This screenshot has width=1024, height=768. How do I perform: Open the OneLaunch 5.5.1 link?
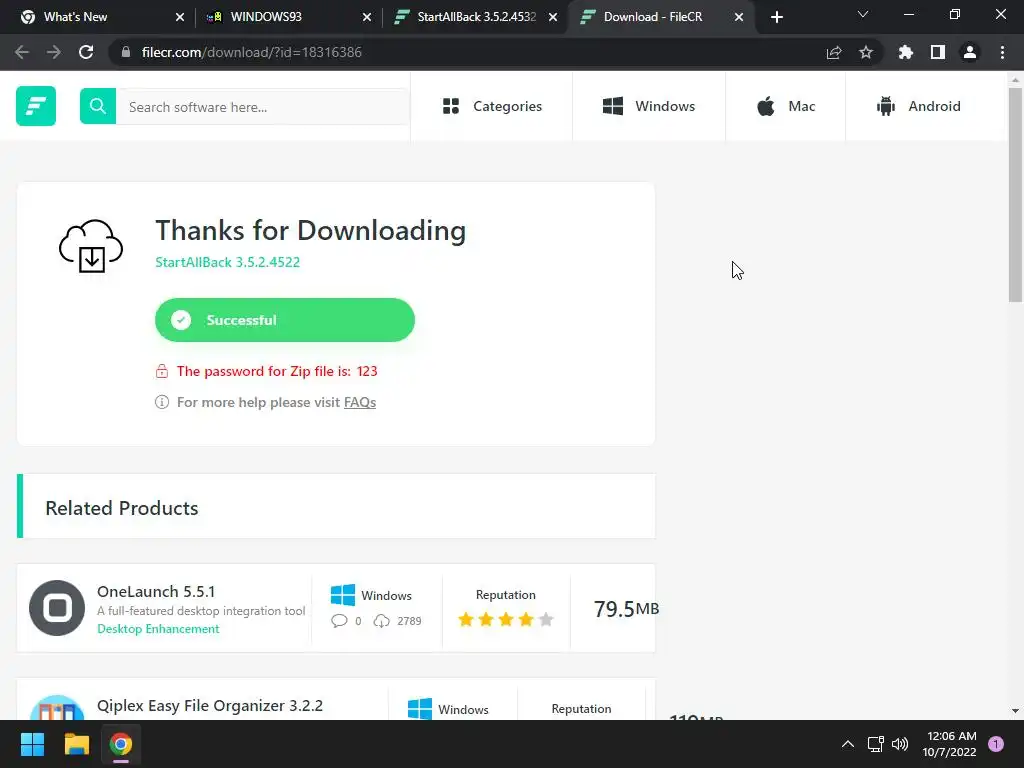pyautogui.click(x=156, y=591)
